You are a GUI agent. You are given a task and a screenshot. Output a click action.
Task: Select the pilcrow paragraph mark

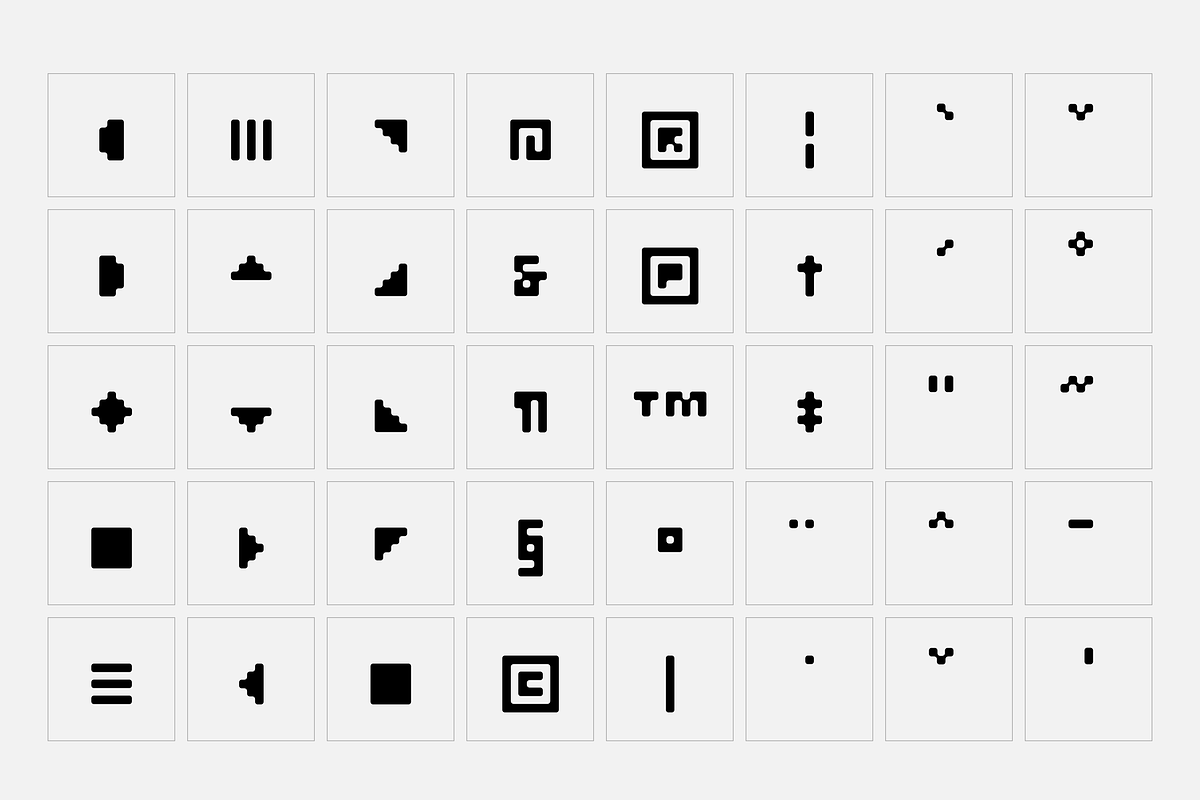coord(531,411)
